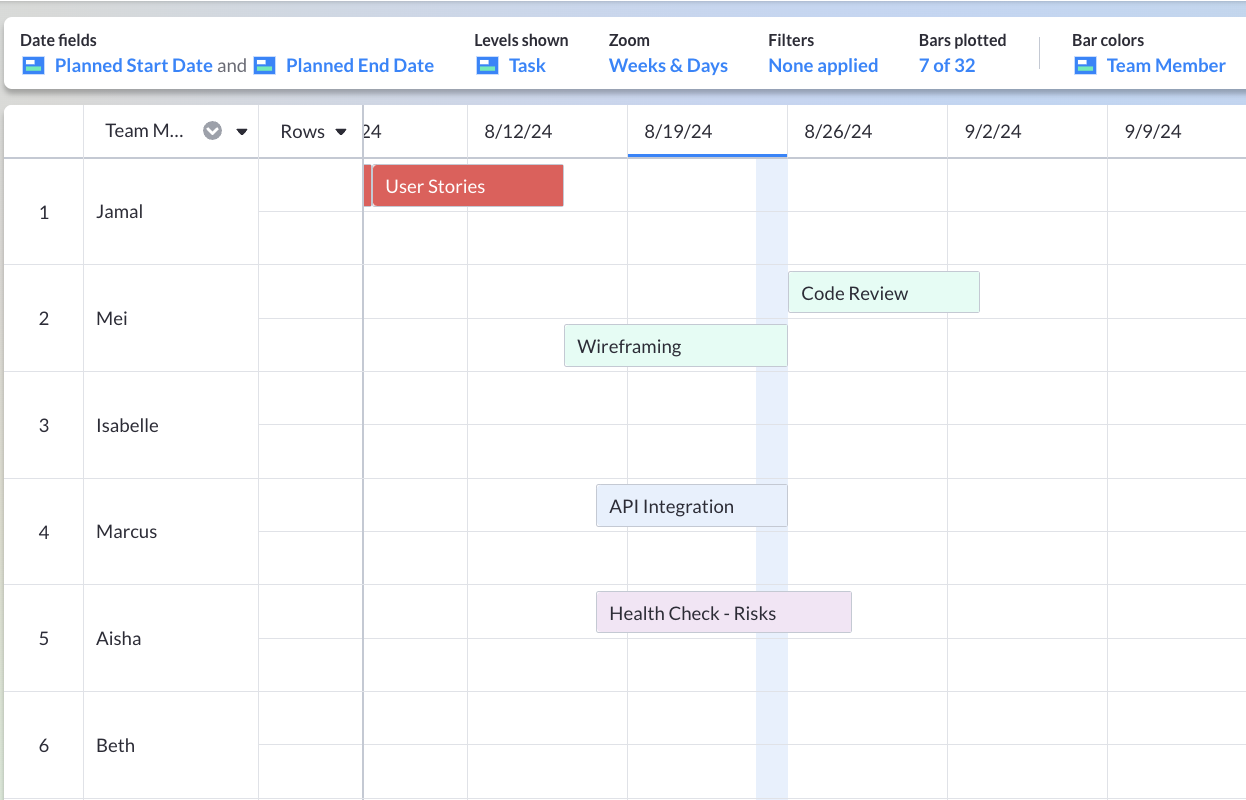
Task: Select the Code Review bar
Action: pyautogui.click(x=883, y=292)
